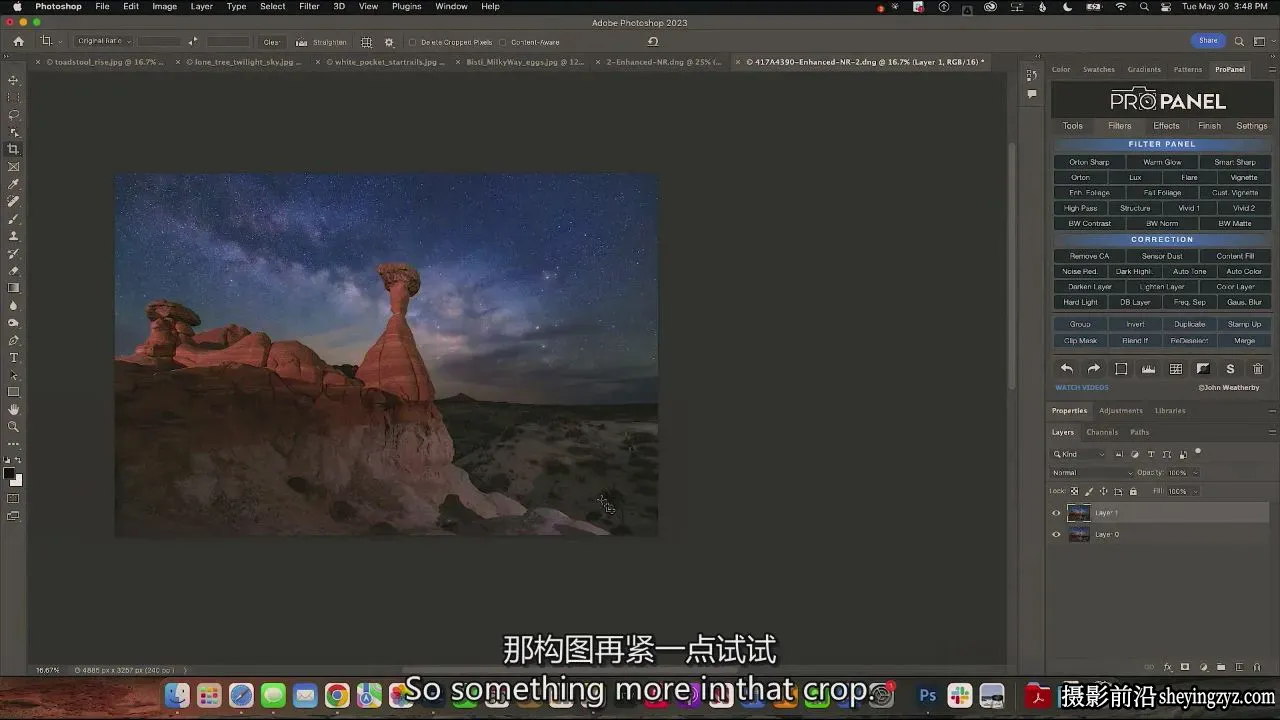1280x720 pixels.
Task: Select the Zoom tool in the toolbar
Action: 13,427
